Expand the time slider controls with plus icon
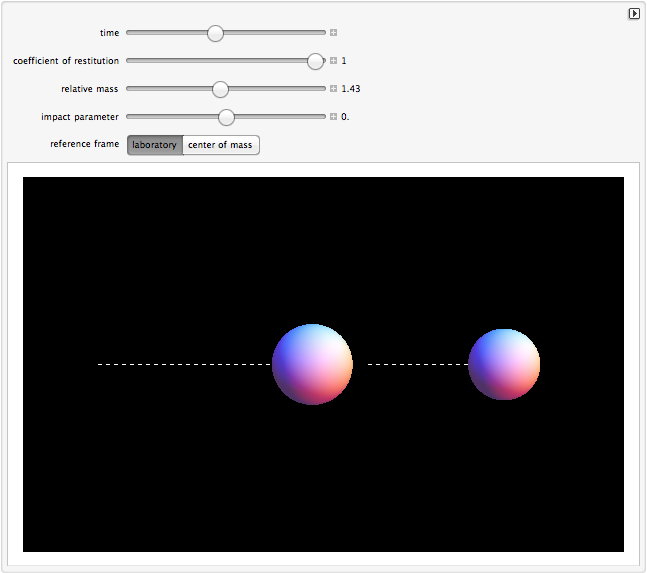This screenshot has height=573, width=647. (x=333, y=33)
